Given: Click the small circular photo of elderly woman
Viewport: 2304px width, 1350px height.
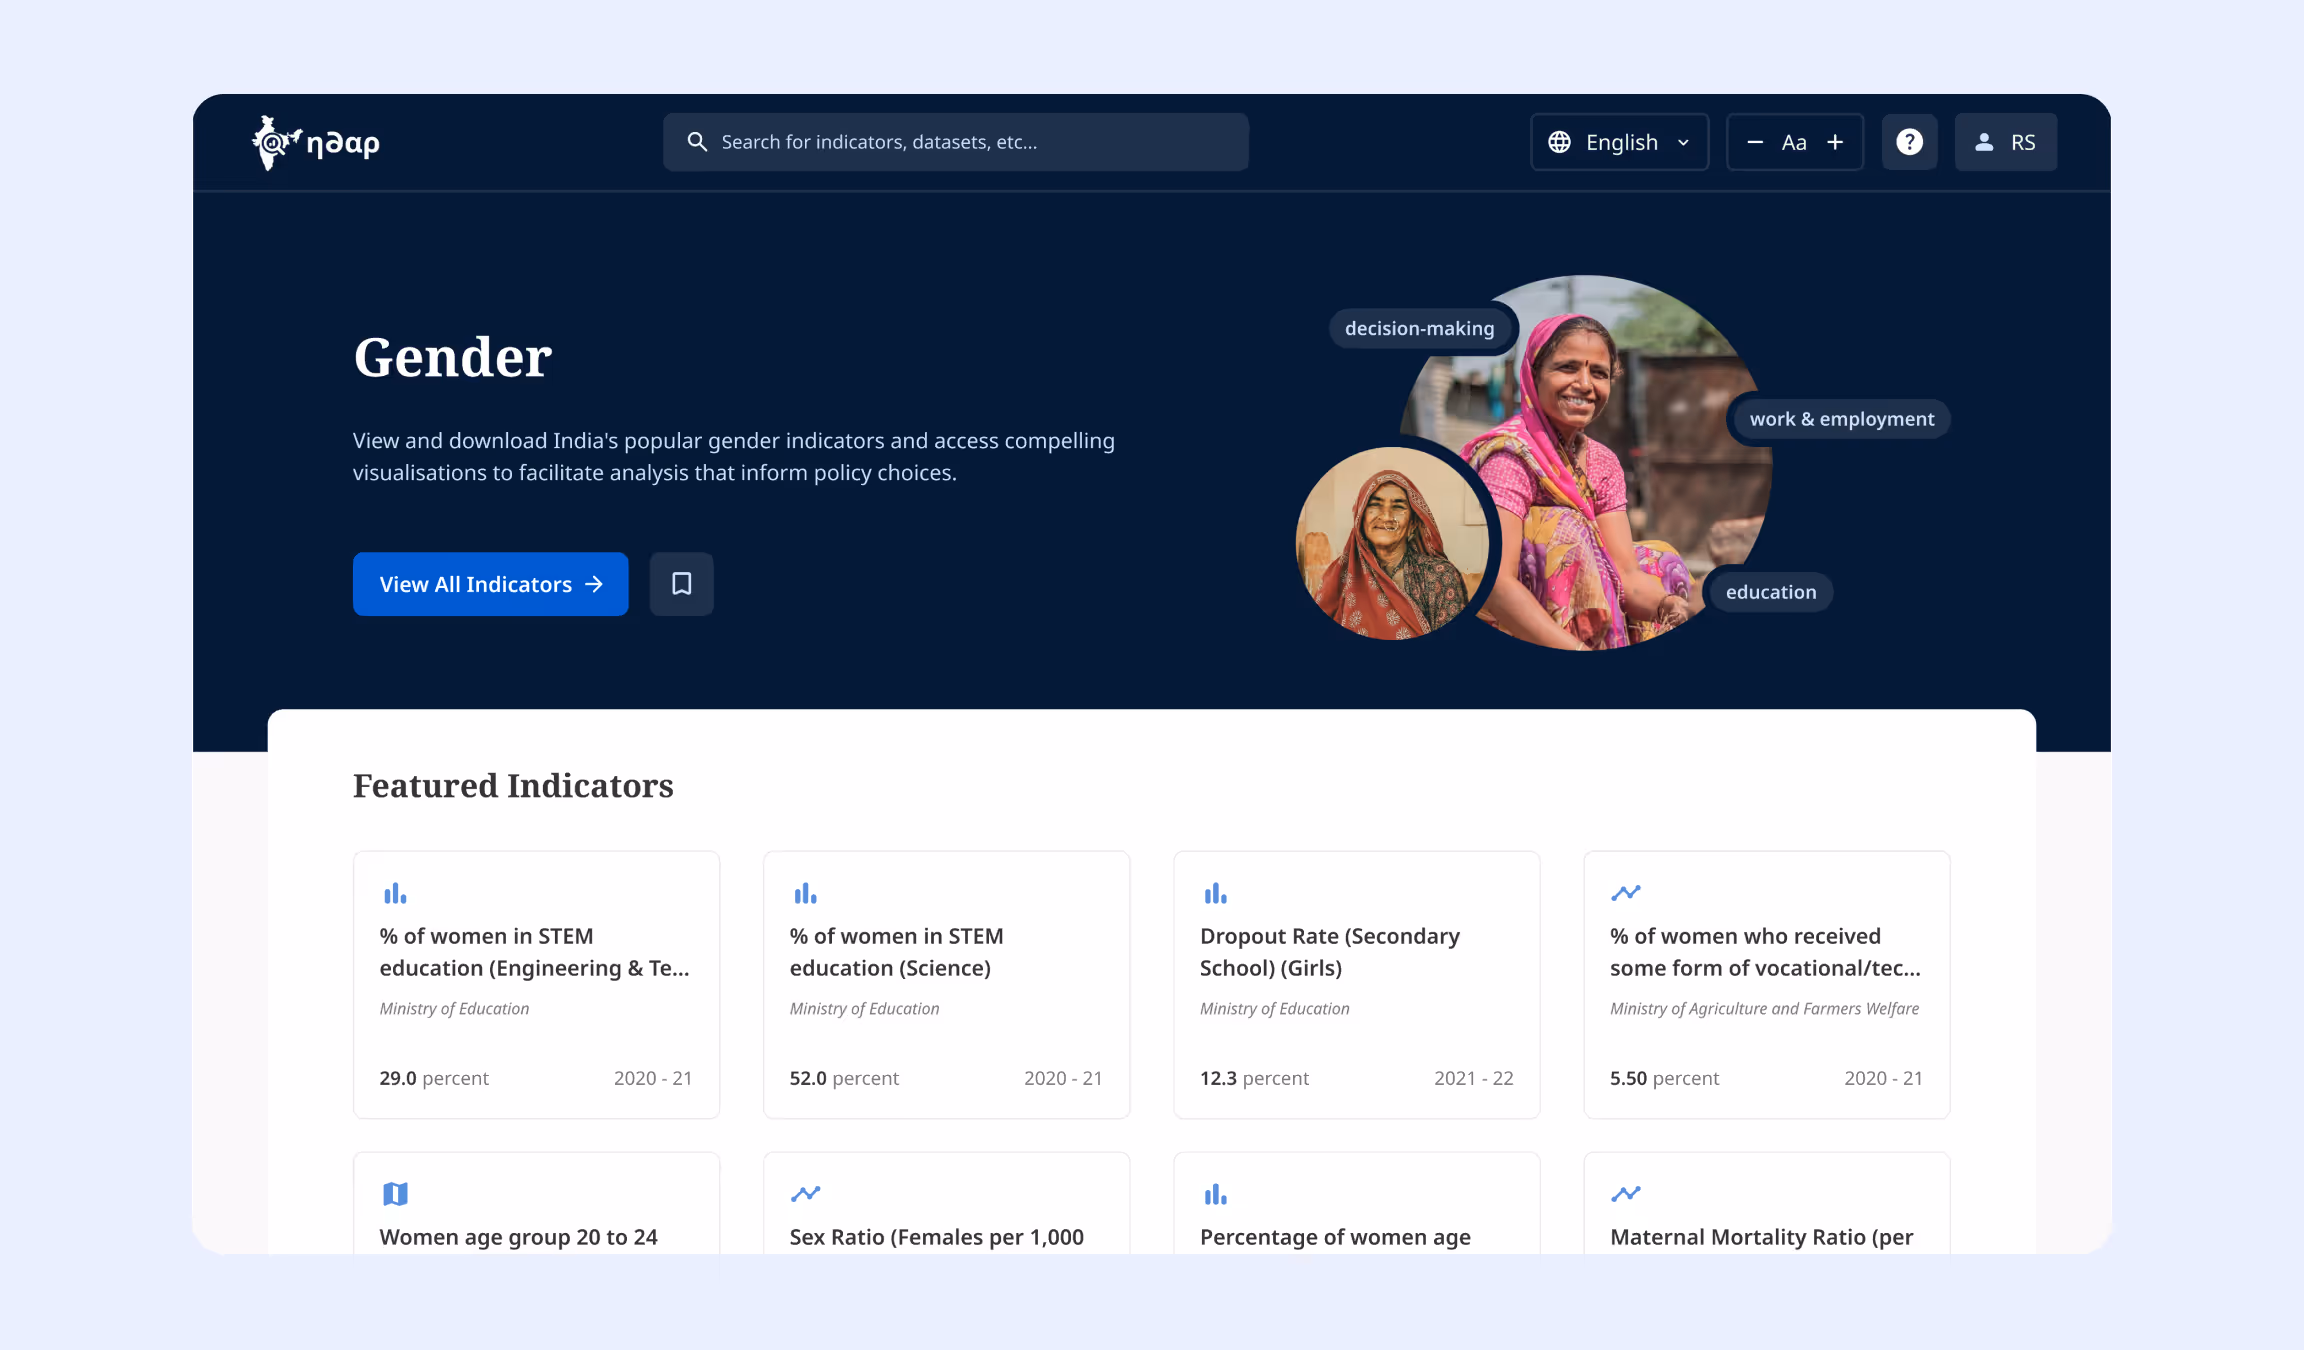Looking at the screenshot, I should [1393, 543].
